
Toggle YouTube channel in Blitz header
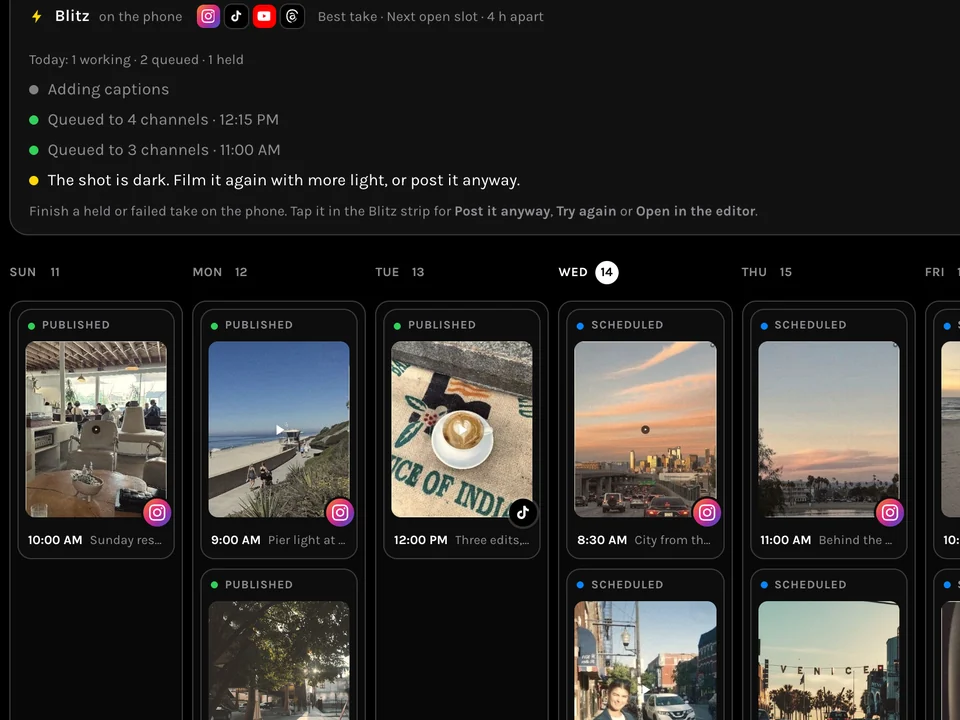point(264,17)
